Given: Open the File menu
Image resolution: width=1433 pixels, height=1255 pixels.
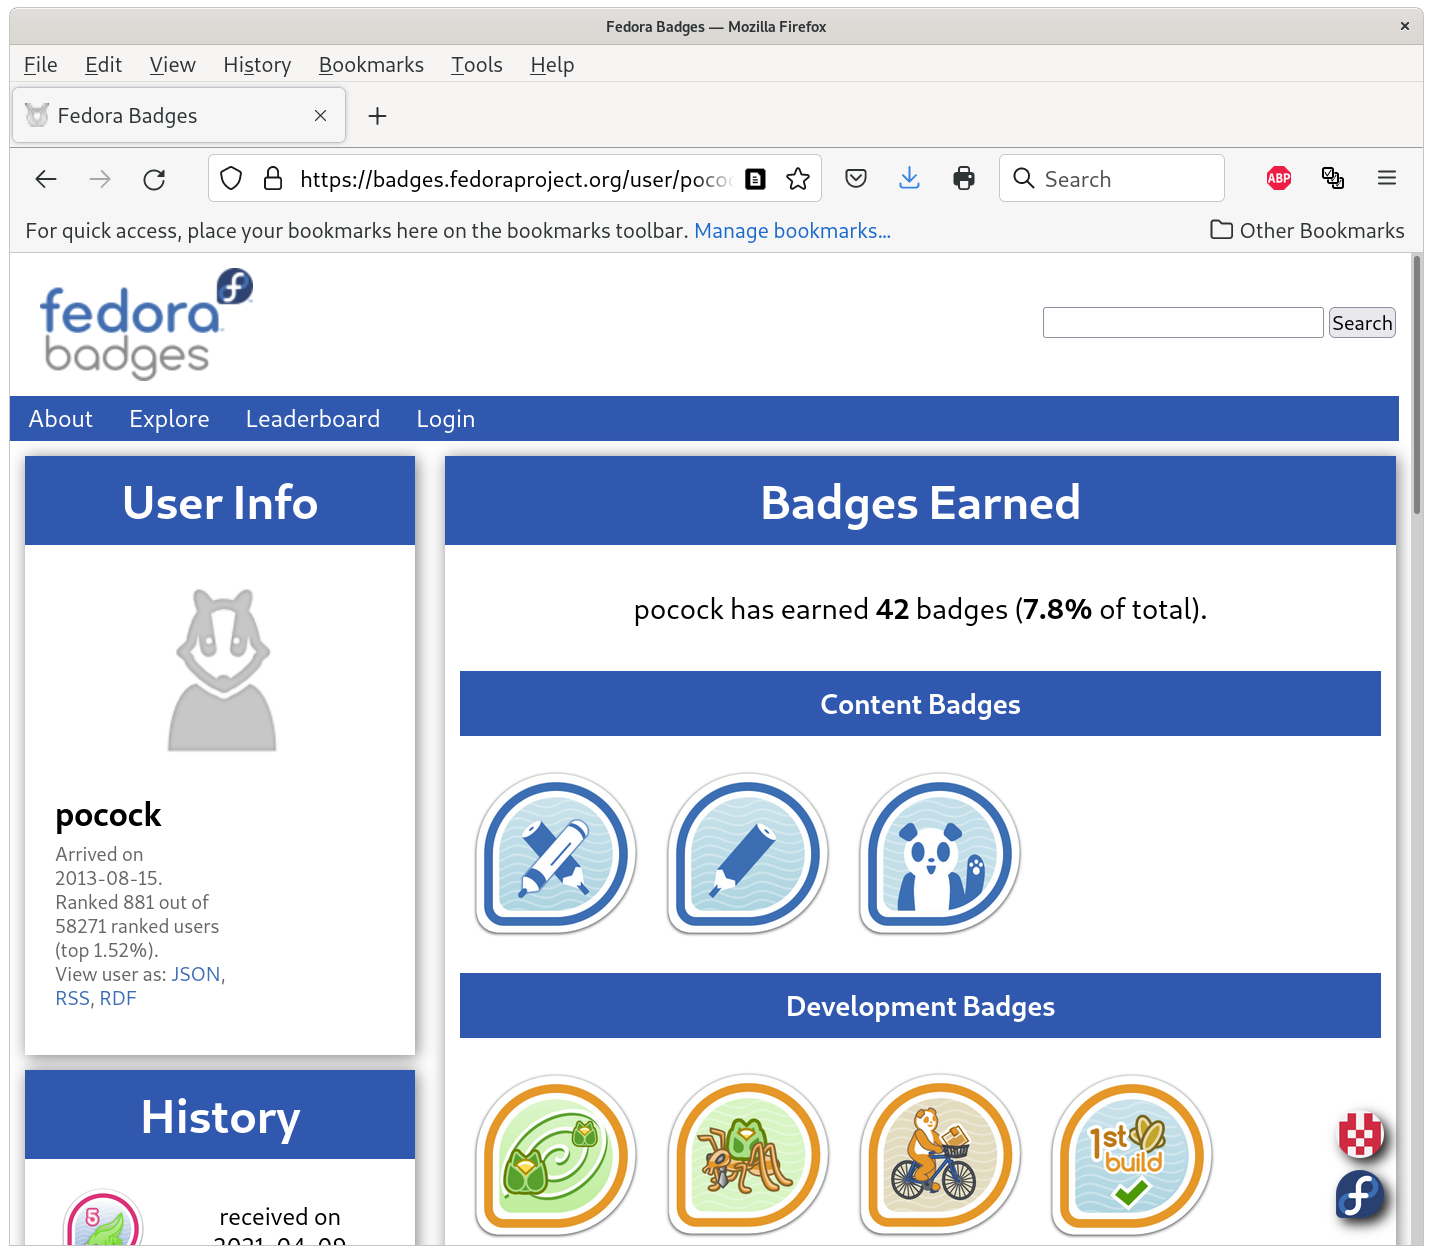Looking at the screenshot, I should pyautogui.click(x=41, y=65).
